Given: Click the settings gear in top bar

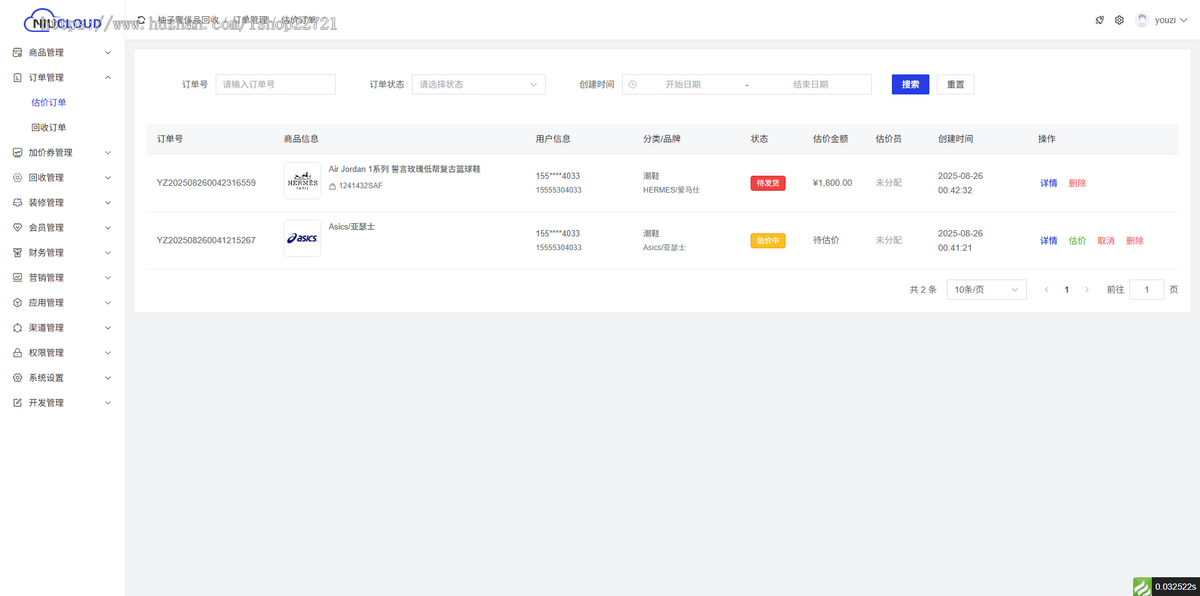Looking at the screenshot, I should 1119,19.
